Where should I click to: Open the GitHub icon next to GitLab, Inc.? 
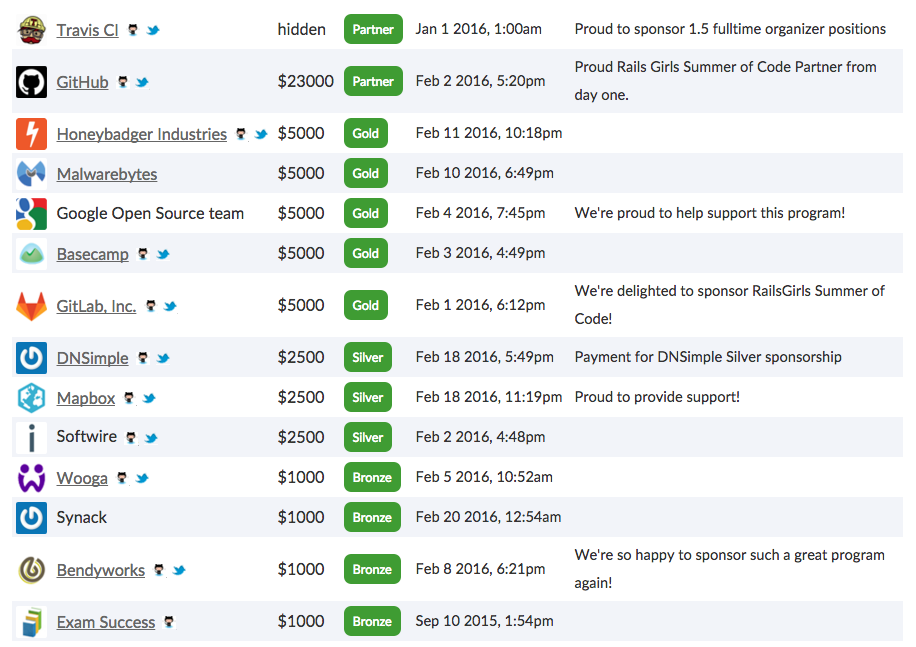pos(151,305)
